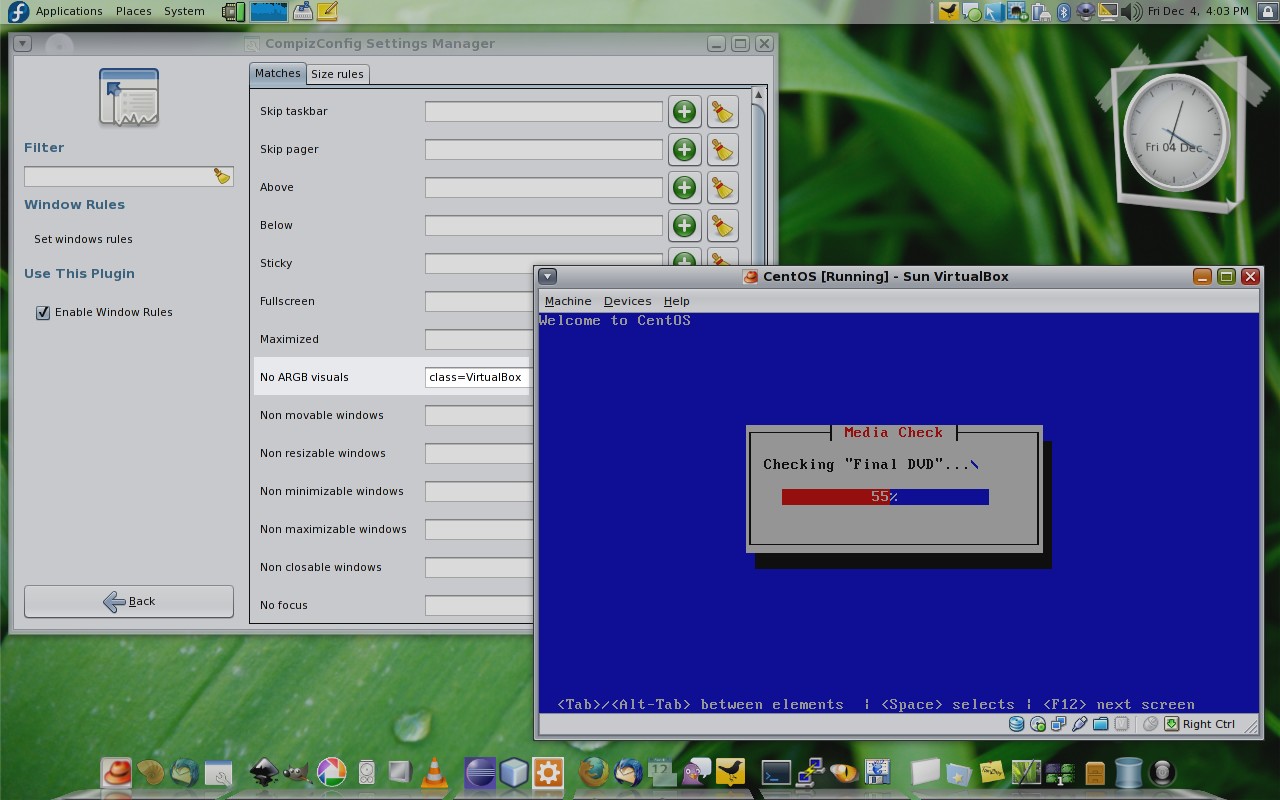The width and height of the screenshot is (1280, 800).
Task: Click Skip taskbar input field
Action: [543, 111]
